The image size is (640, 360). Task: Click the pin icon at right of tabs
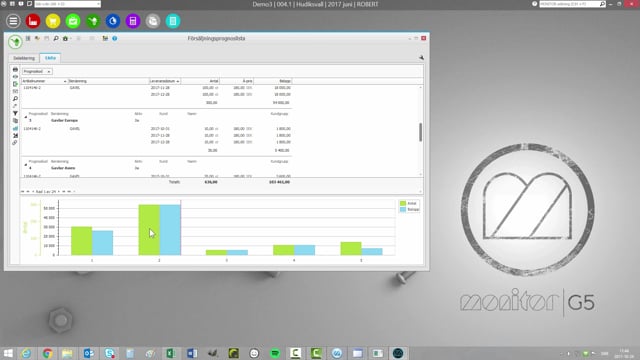[421, 58]
